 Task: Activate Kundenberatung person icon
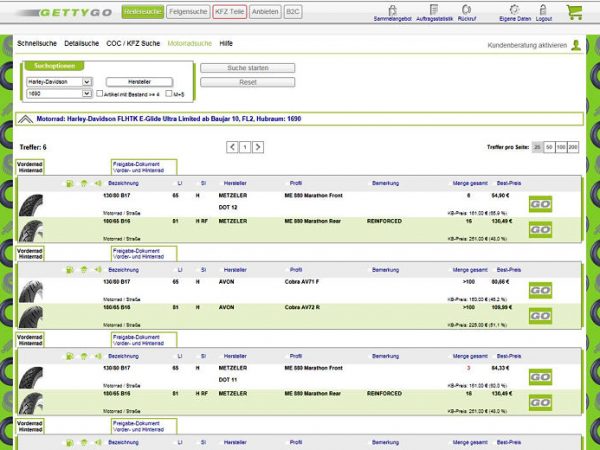coord(576,45)
